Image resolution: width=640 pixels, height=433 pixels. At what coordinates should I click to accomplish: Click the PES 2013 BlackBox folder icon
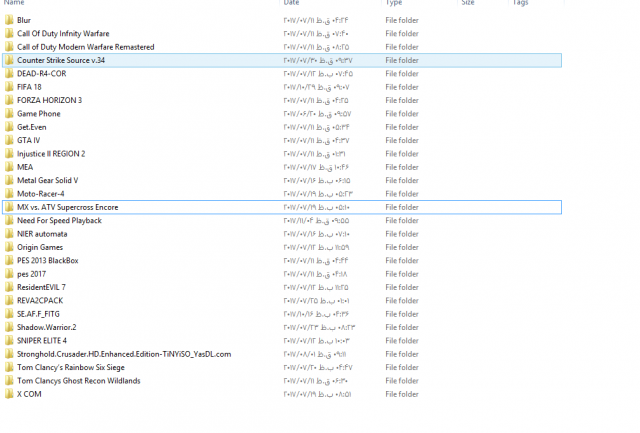tap(9, 260)
